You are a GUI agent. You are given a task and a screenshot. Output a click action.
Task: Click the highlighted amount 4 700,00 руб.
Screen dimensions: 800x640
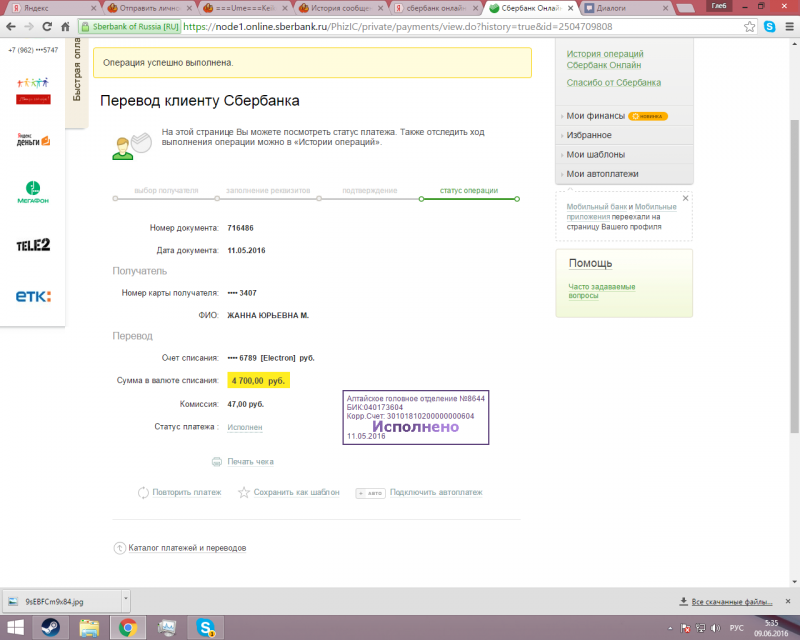[x=259, y=381]
